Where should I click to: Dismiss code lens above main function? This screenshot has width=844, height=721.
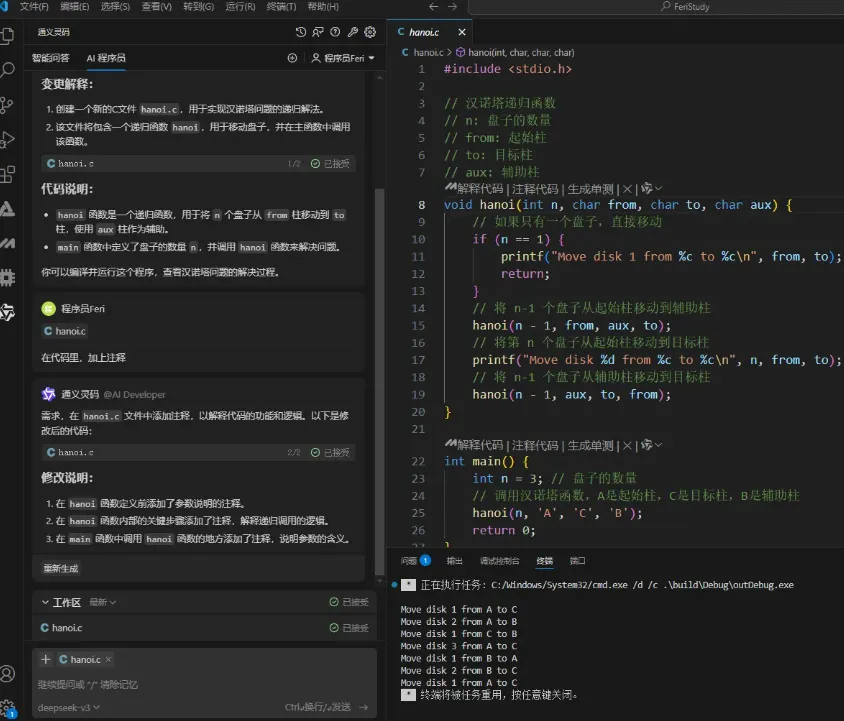627,445
